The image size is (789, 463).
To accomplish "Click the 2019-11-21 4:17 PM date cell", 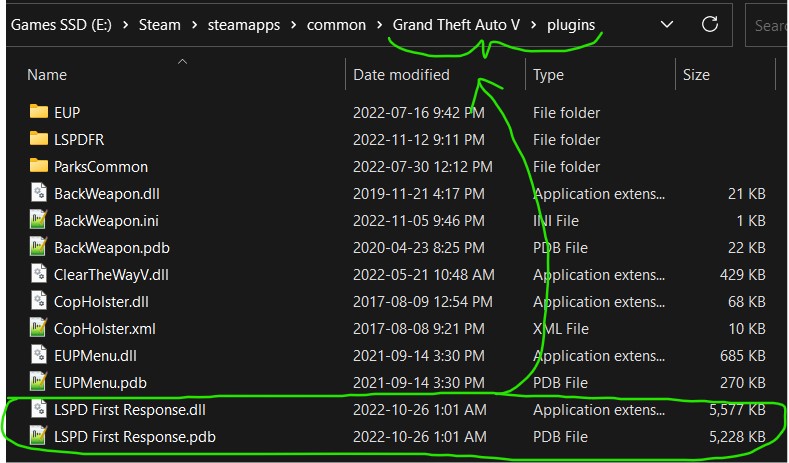I will coord(419,194).
